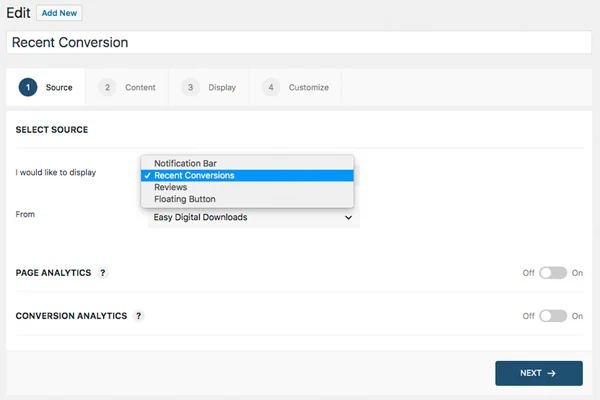Click the arrow icon in NEXT button

click(551, 373)
